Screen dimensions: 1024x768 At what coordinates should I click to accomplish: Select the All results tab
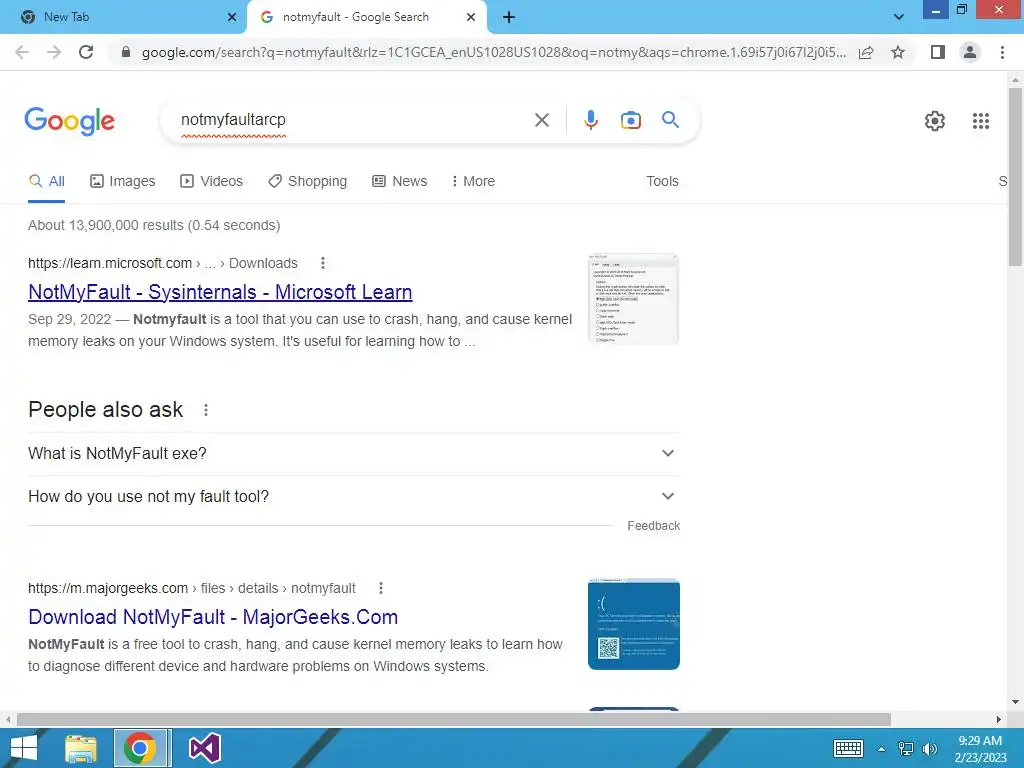click(x=46, y=182)
